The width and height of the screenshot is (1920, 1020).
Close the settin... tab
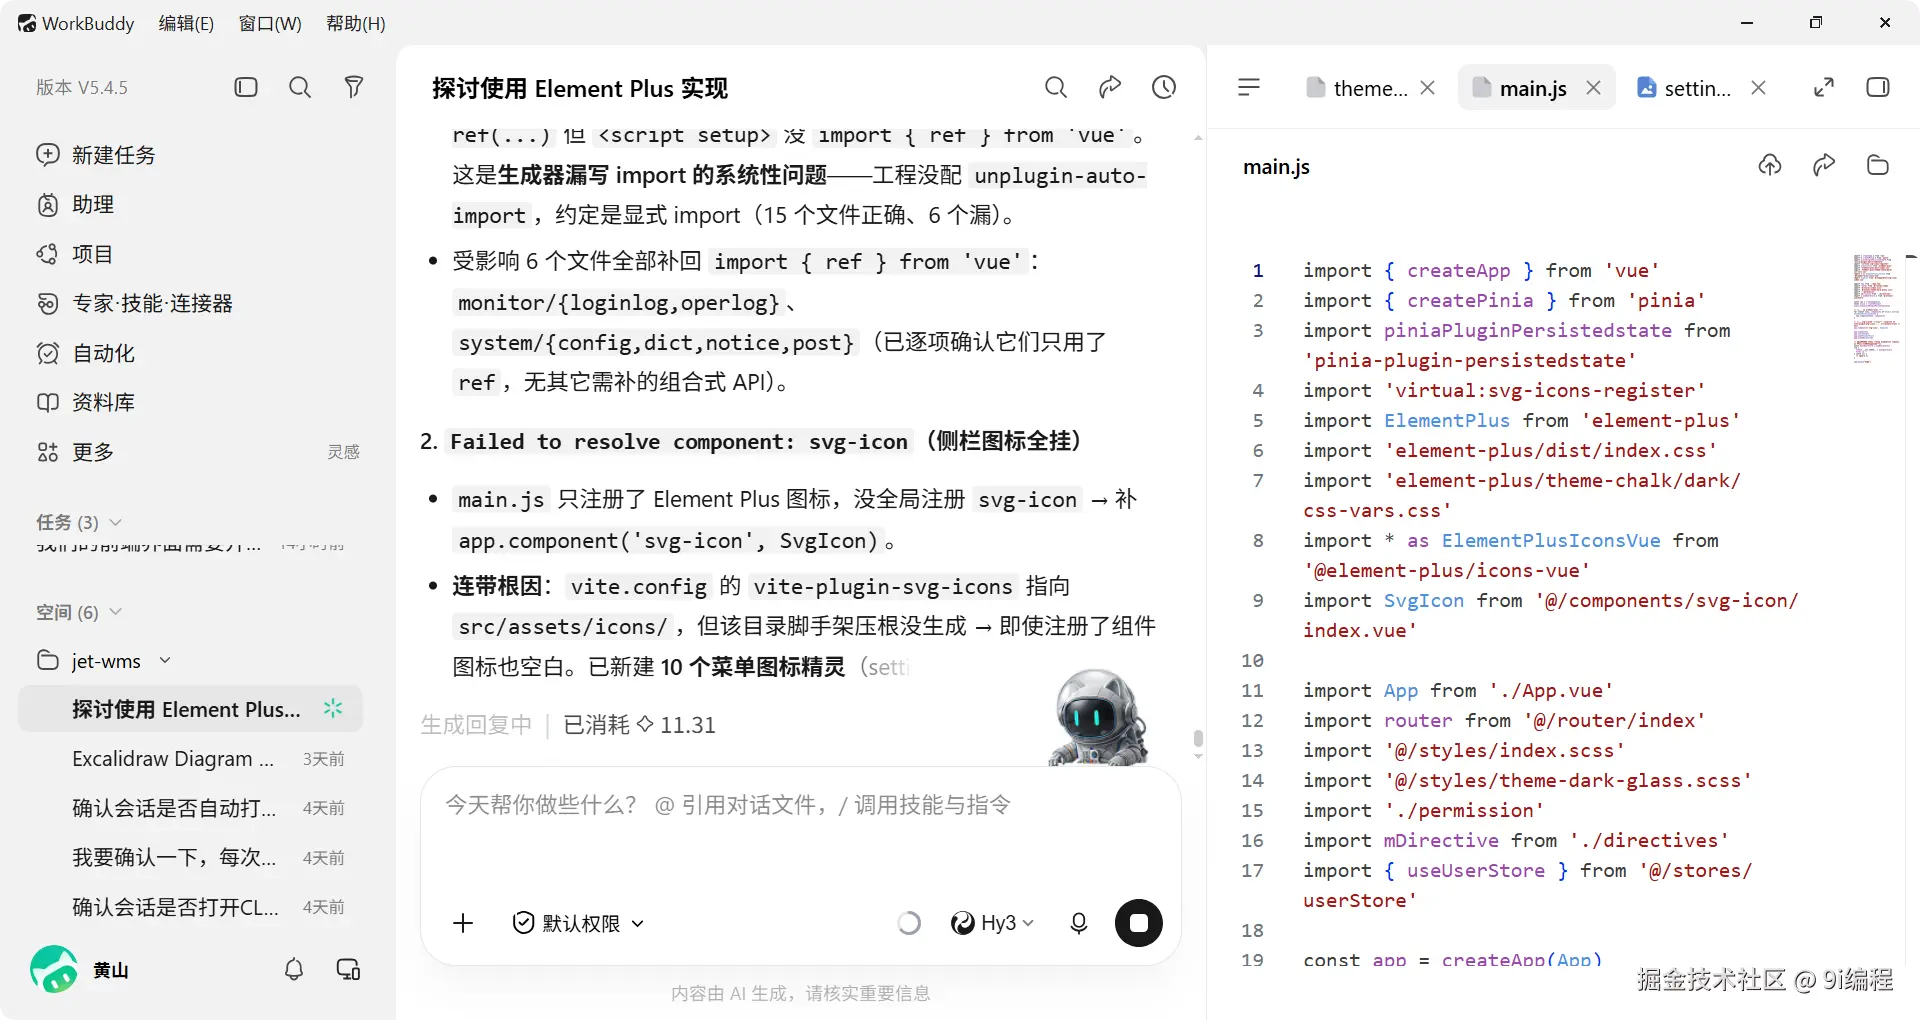click(1758, 88)
